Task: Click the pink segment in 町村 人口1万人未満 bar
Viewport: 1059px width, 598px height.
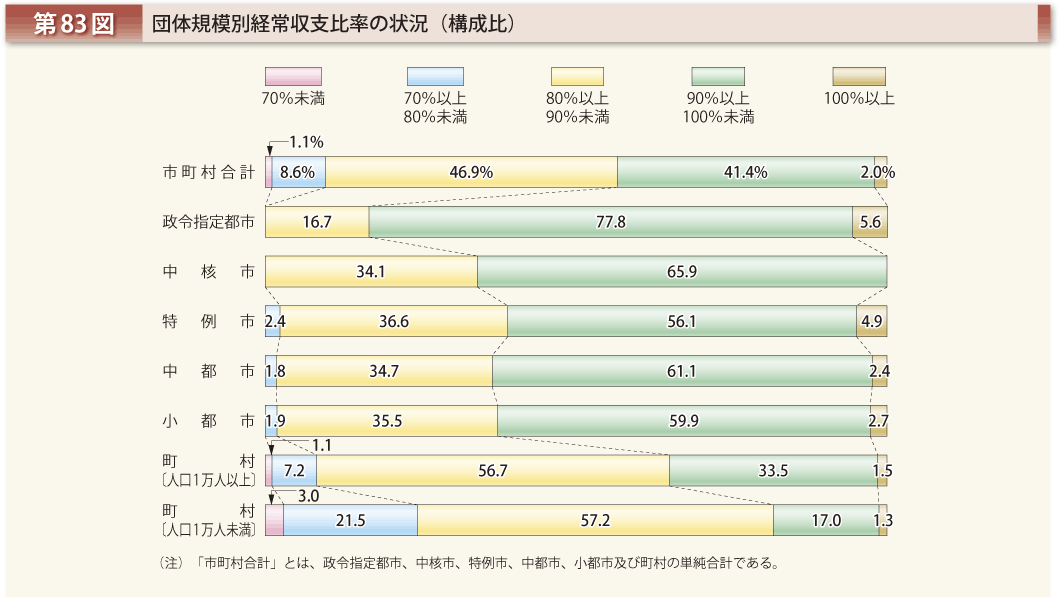Action: (x=274, y=520)
